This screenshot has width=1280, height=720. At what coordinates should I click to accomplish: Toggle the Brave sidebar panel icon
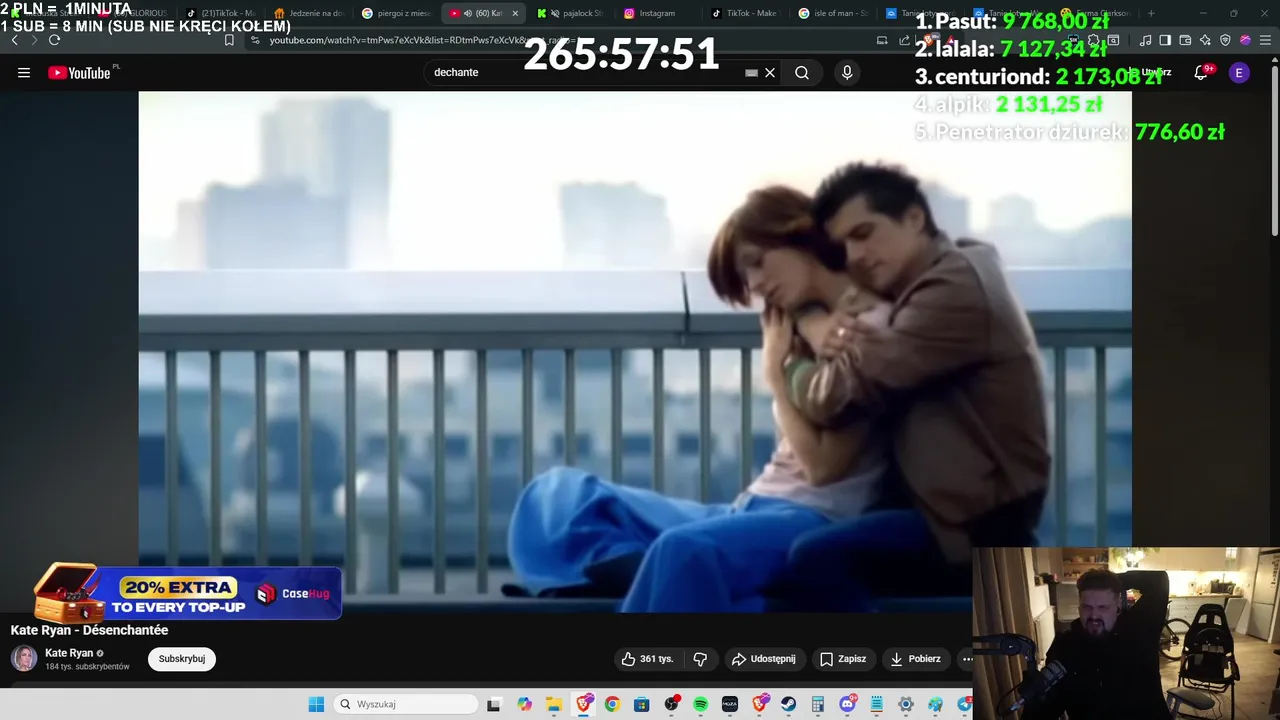pyautogui.click(x=1165, y=40)
